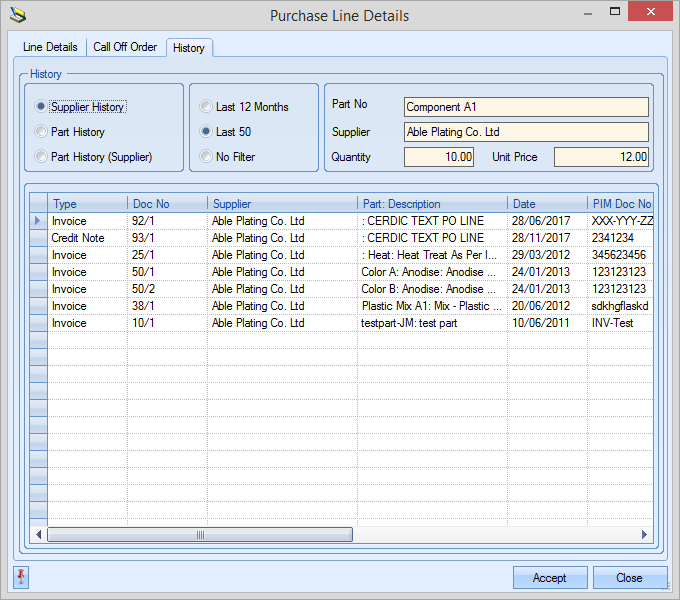680x600 pixels.
Task: Click the Close button at bottom right
Action: [x=629, y=578]
